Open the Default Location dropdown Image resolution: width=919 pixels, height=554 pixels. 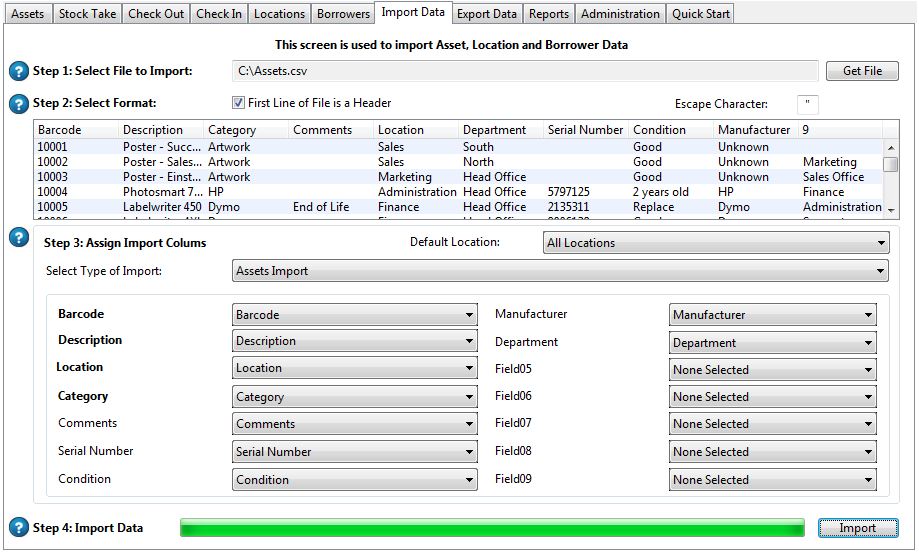click(x=716, y=243)
